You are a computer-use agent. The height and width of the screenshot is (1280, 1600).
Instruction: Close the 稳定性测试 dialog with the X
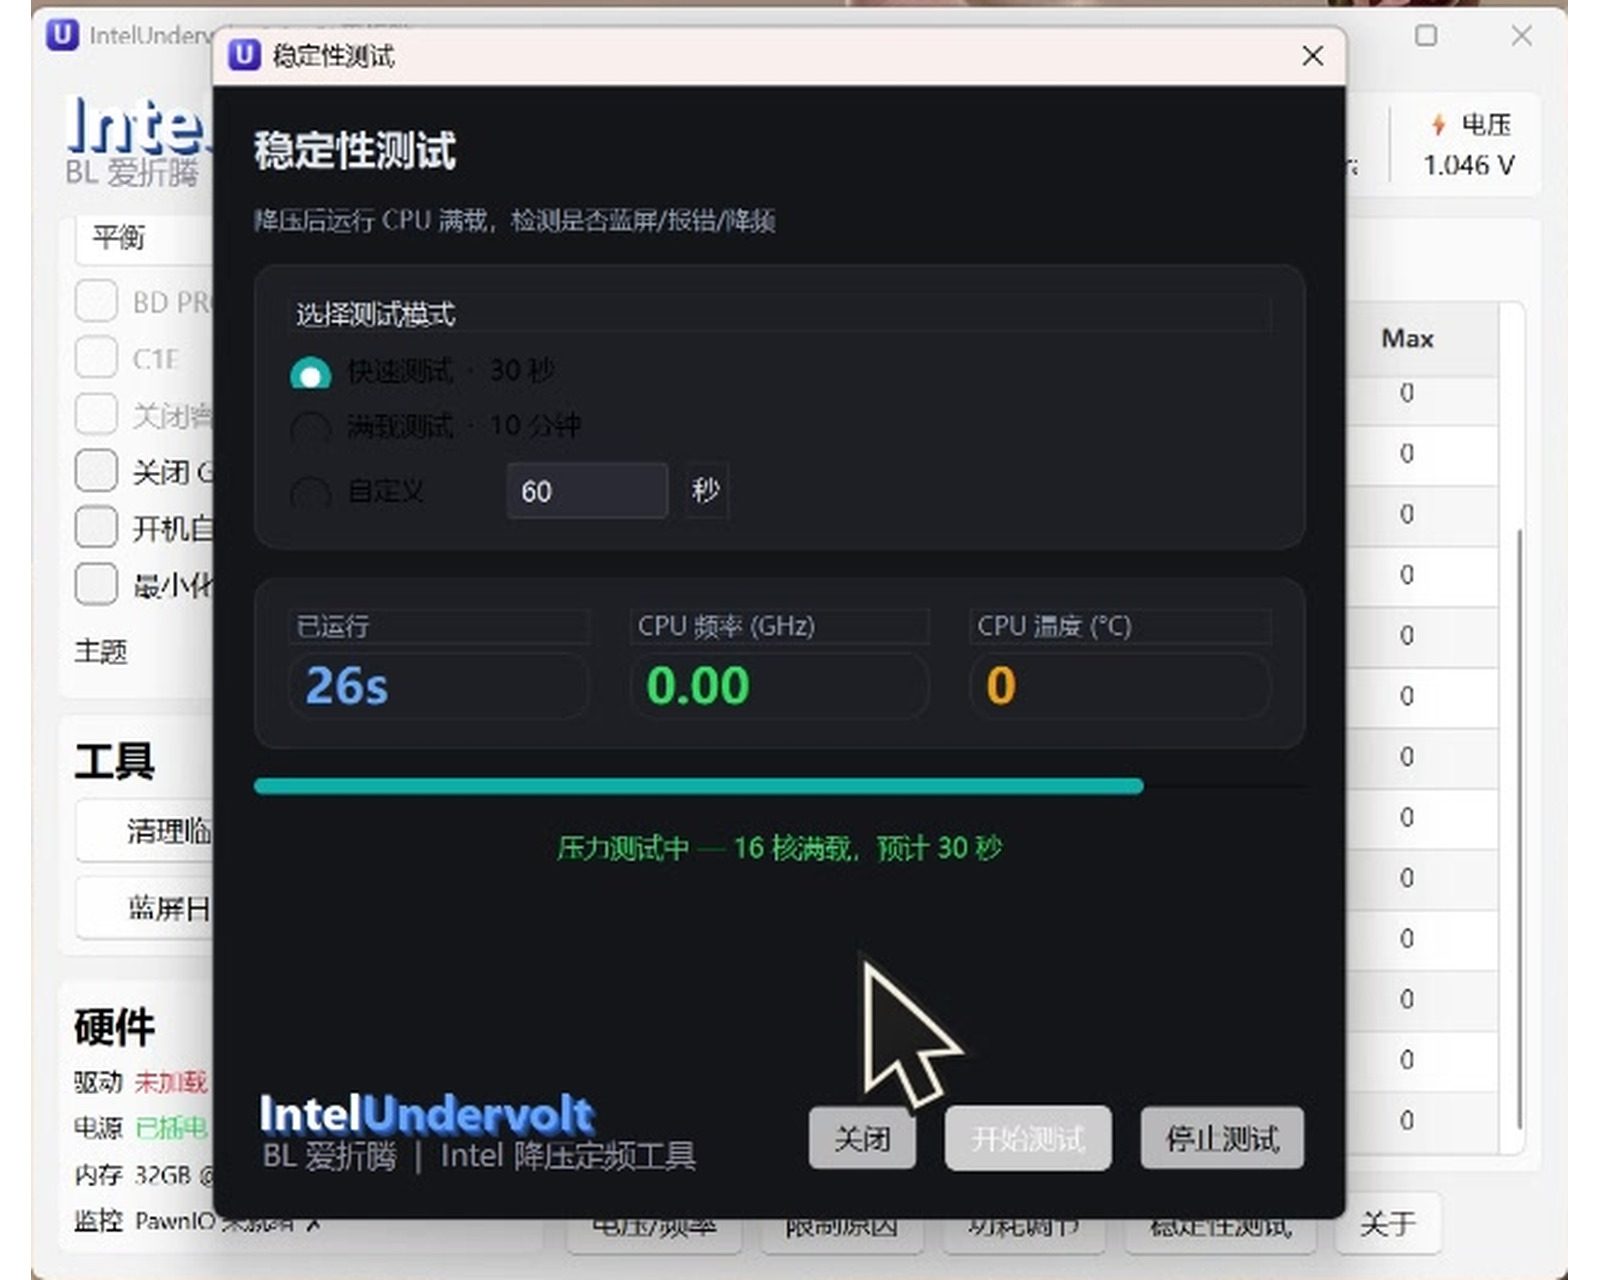point(1312,56)
